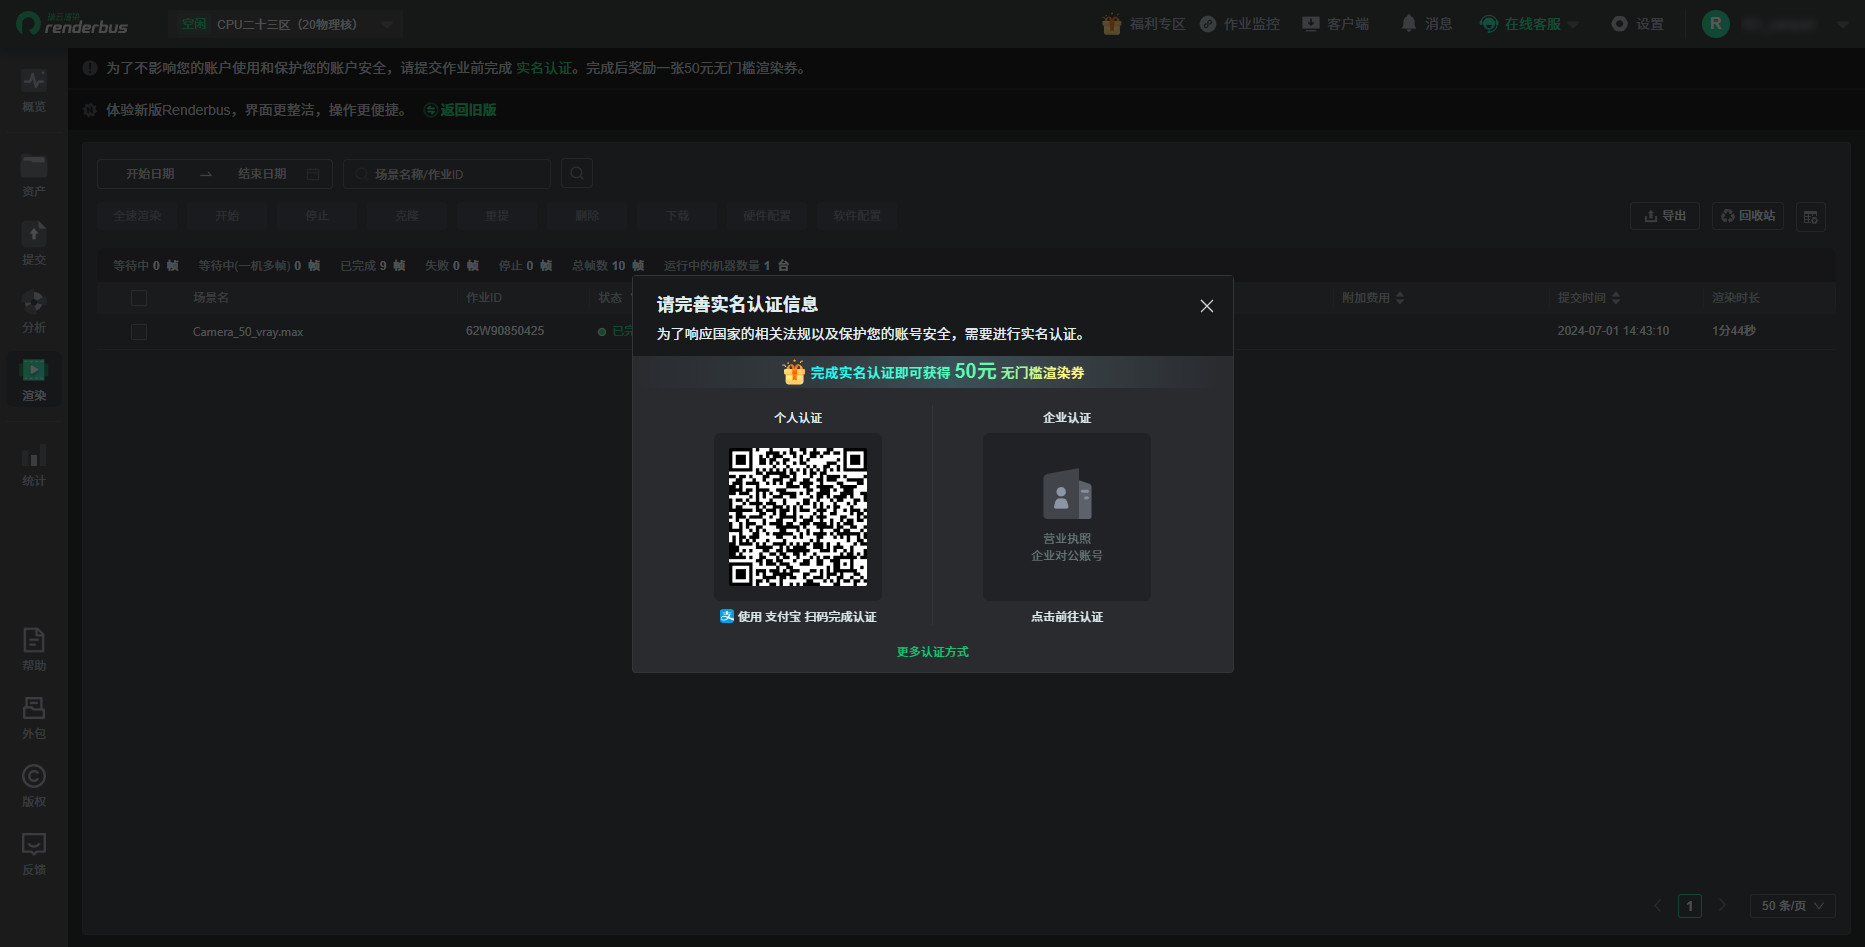Open the 回收站 recycle bin
Viewport: 1865px width, 947px height.
pos(1748,216)
